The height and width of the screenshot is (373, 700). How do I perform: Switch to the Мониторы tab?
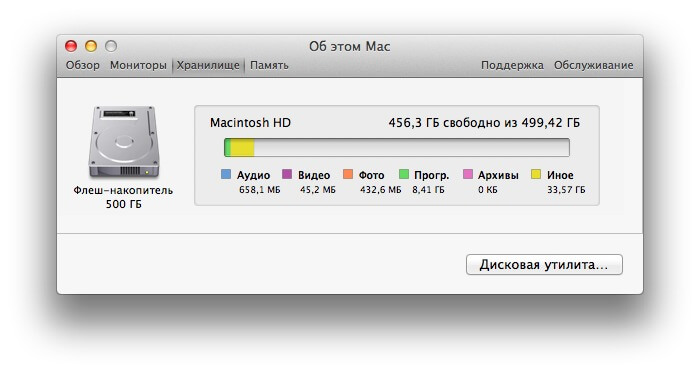point(138,65)
